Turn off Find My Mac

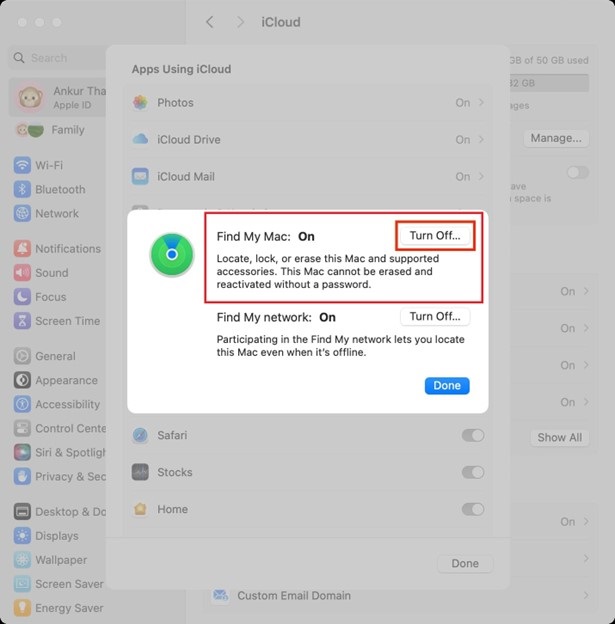[x=435, y=236]
